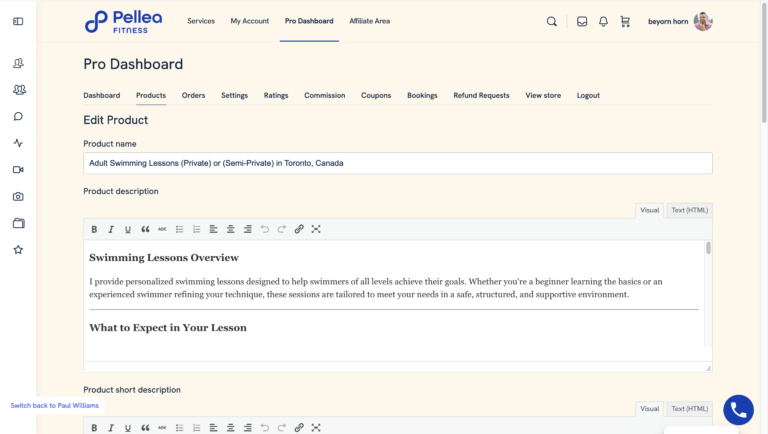The width and height of the screenshot is (768, 434).
Task: Open the photo camera sidebar icon
Action: (x=18, y=196)
